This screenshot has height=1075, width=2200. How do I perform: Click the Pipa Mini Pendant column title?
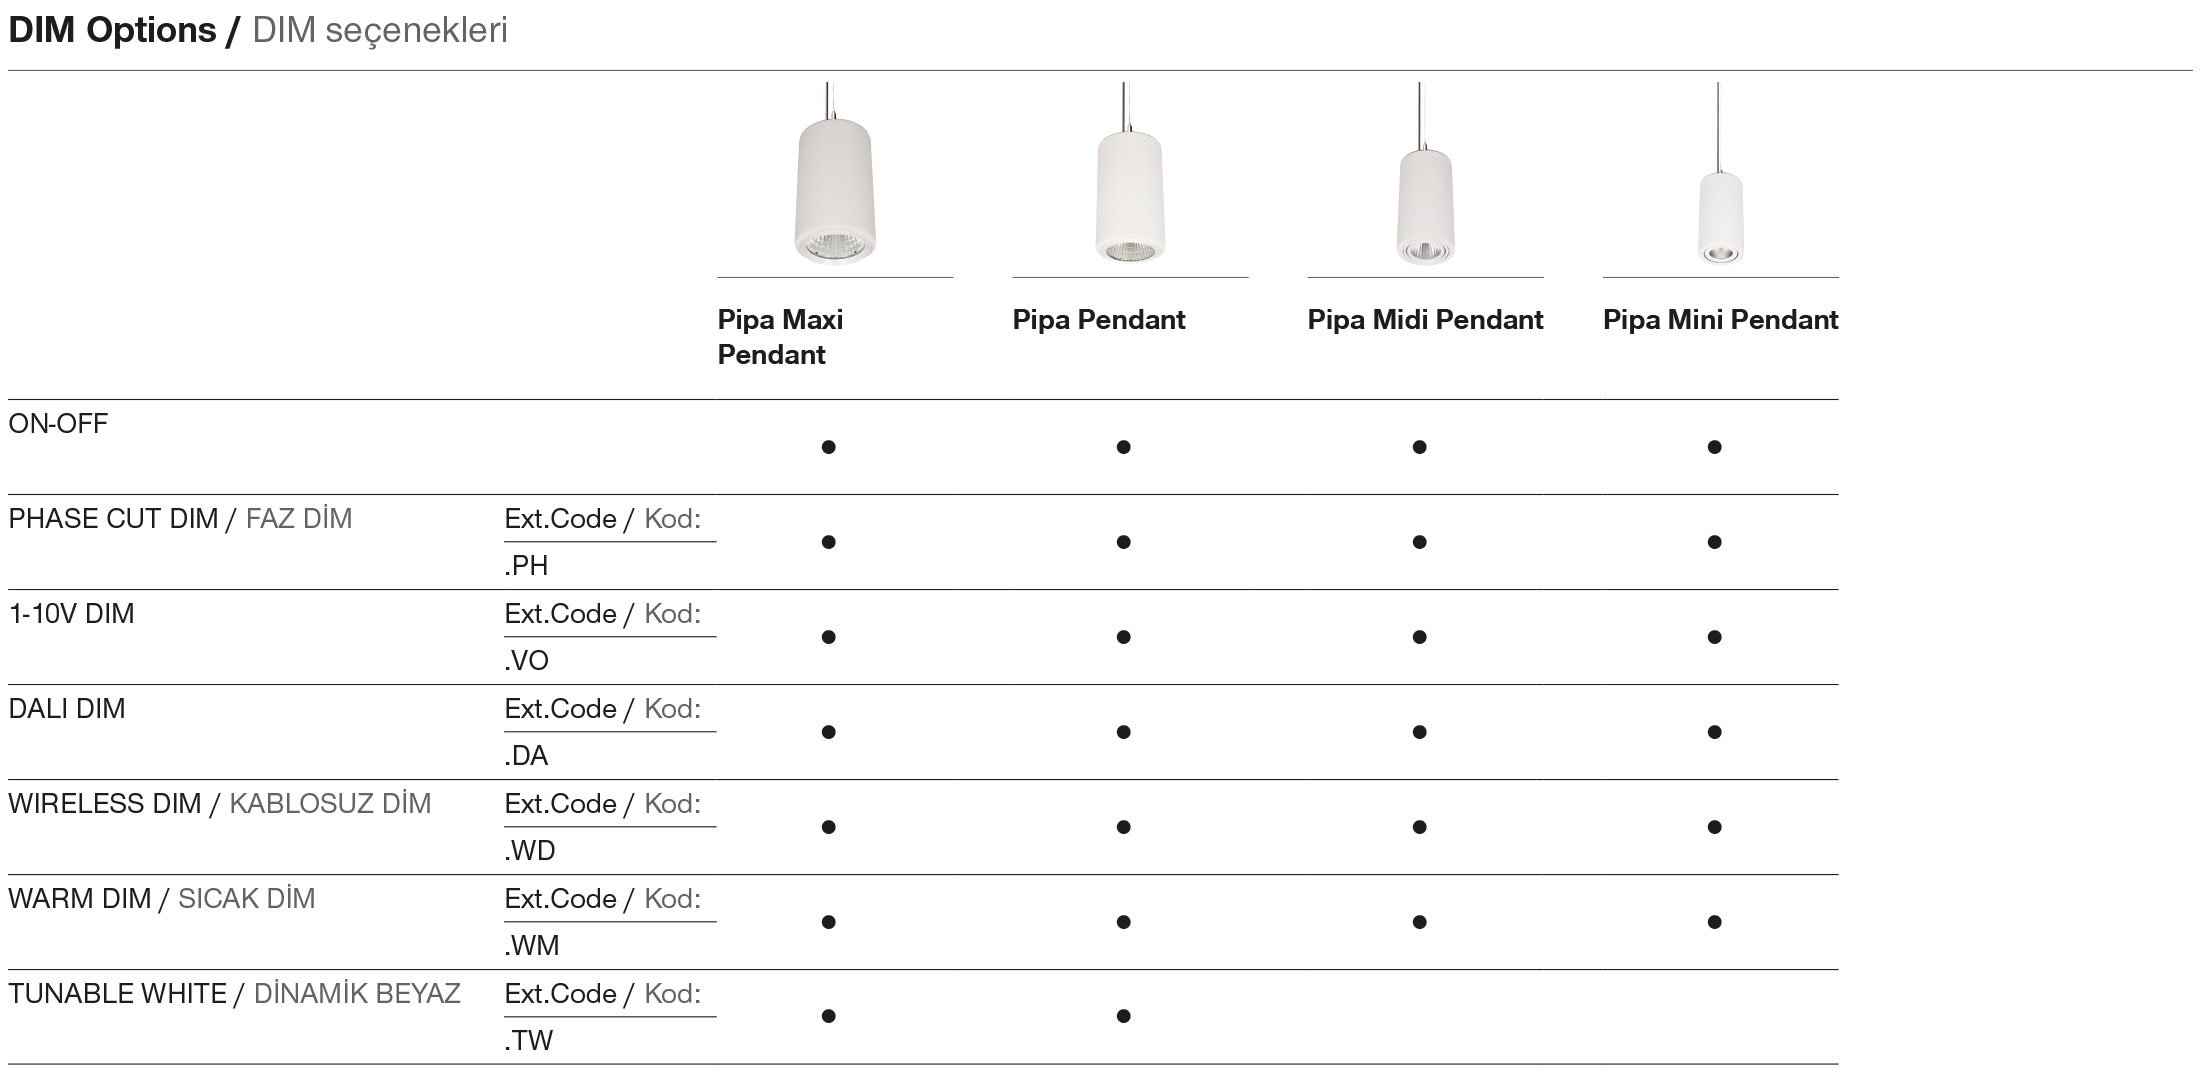(1720, 320)
